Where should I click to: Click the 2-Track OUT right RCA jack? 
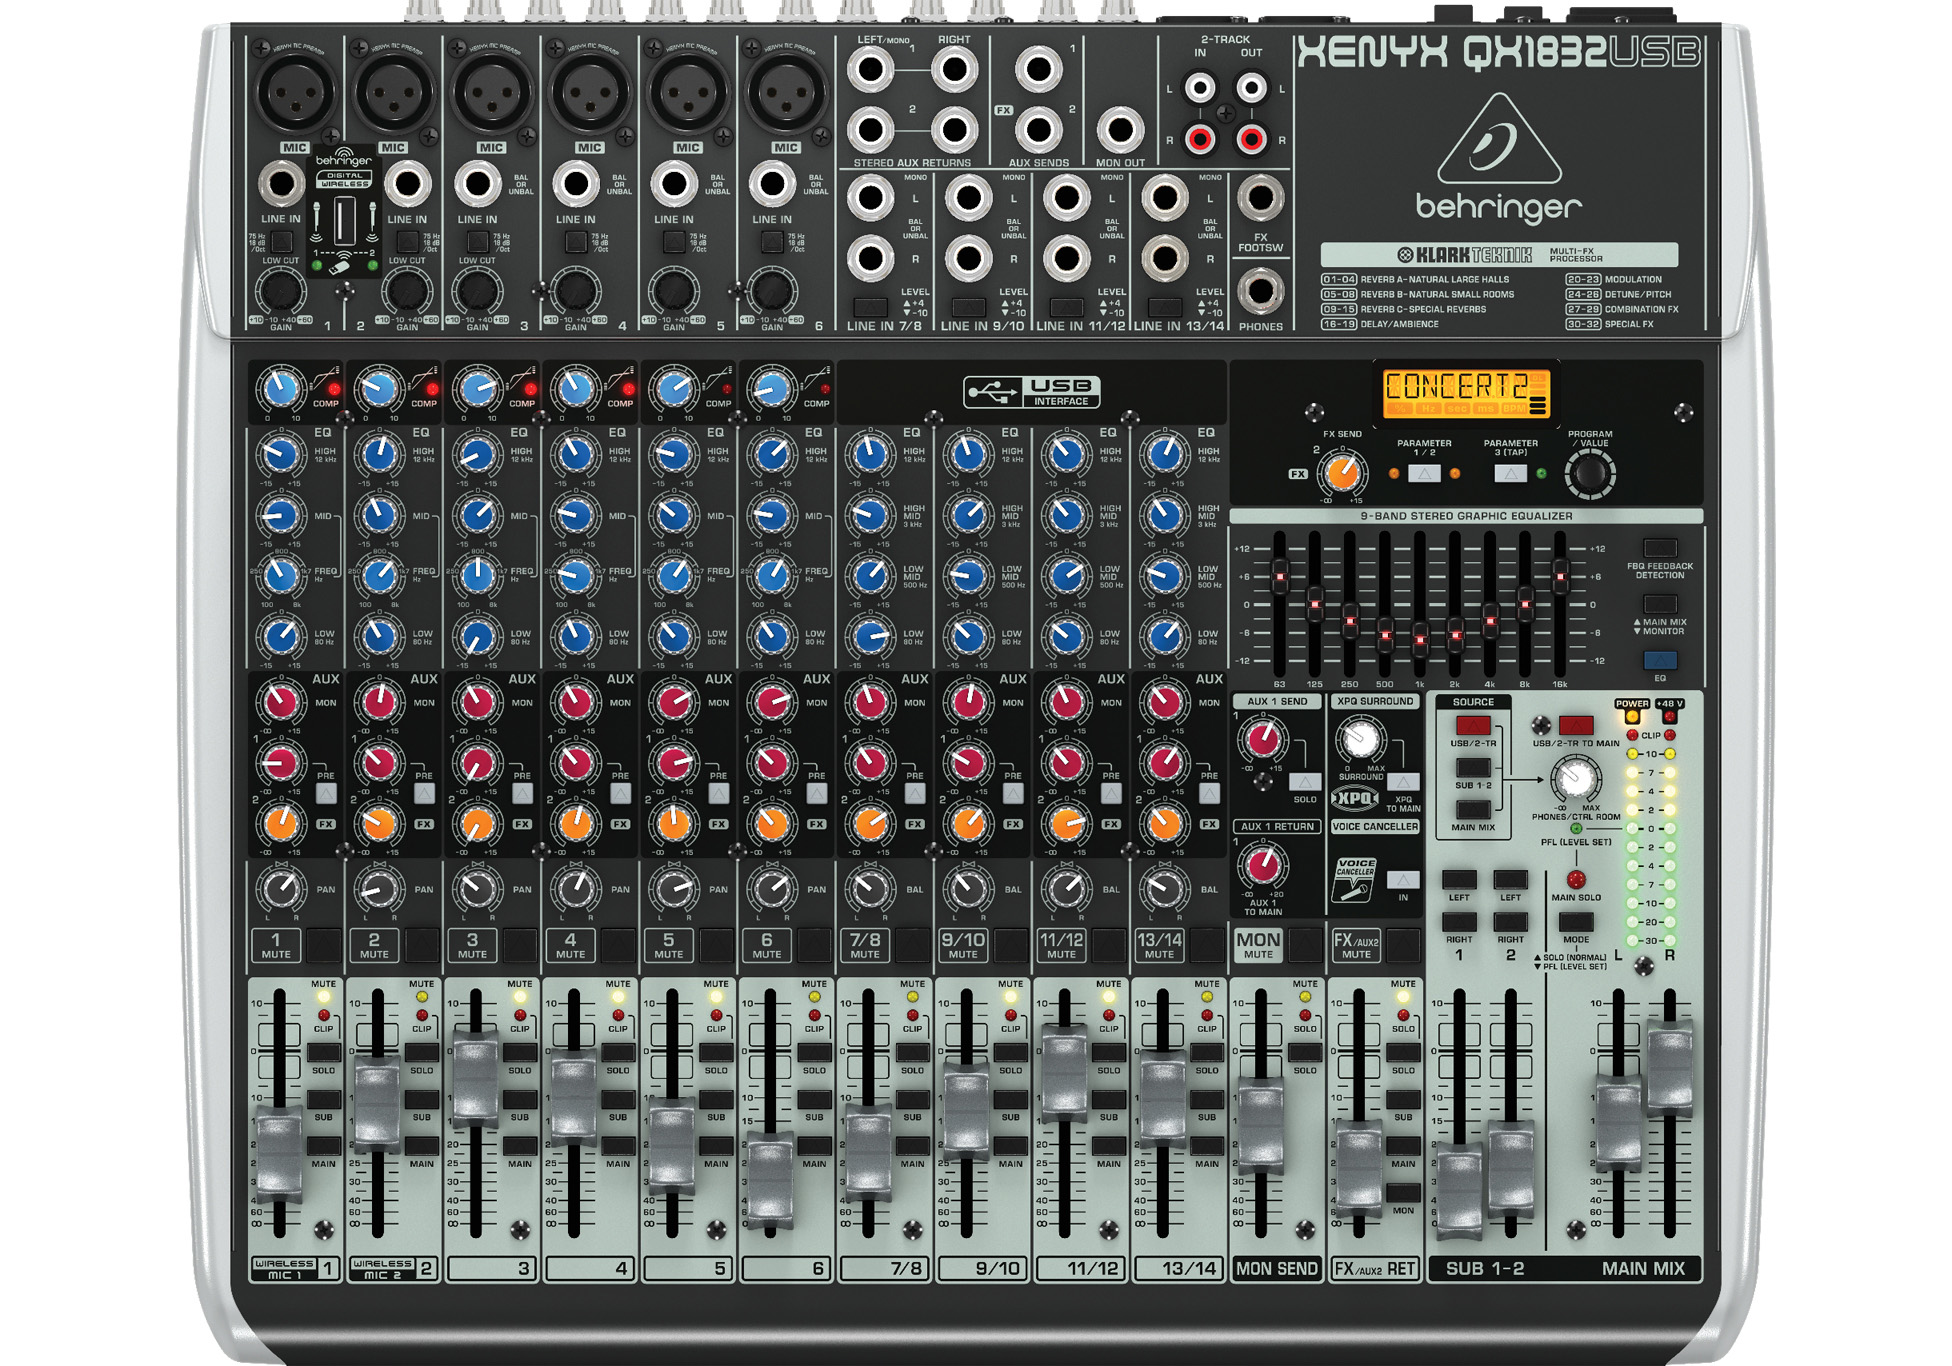point(1251,139)
